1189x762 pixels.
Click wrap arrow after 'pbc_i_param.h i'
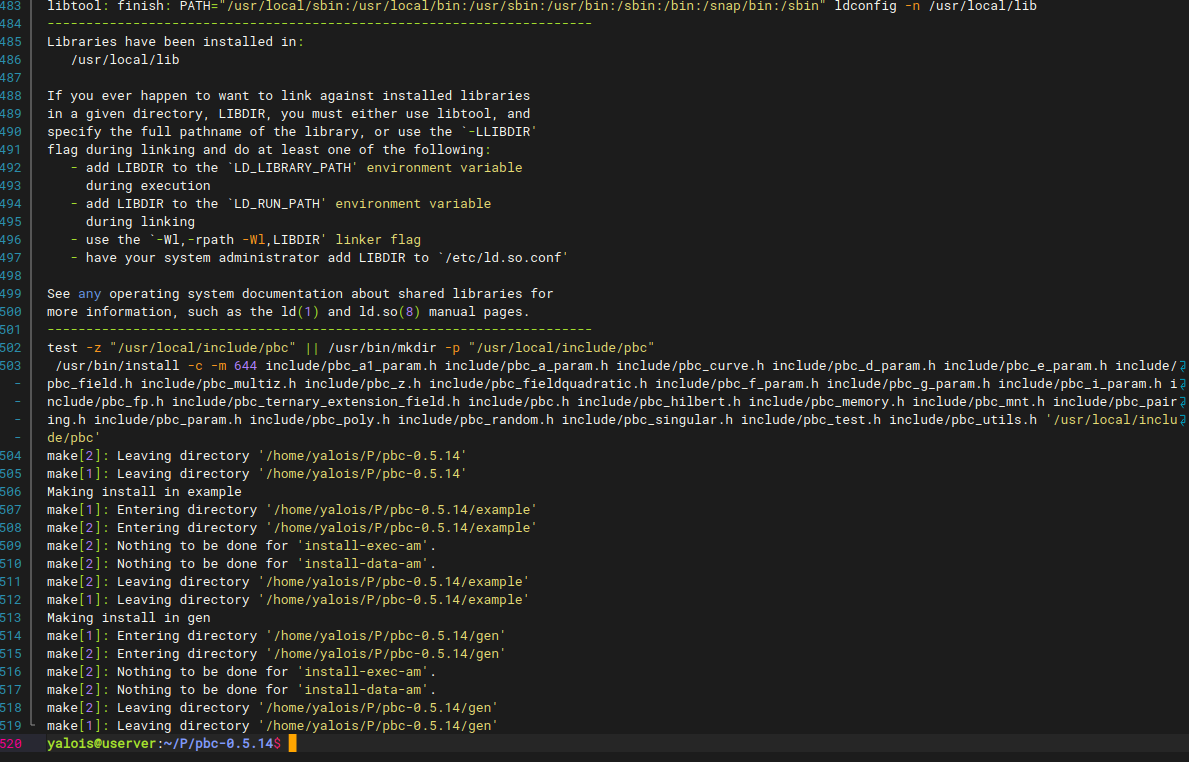pos(1183,384)
